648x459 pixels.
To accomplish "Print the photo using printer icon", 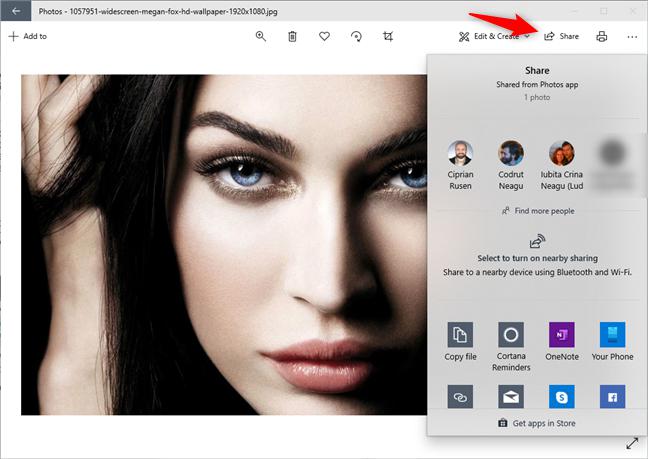I will pyautogui.click(x=601, y=36).
